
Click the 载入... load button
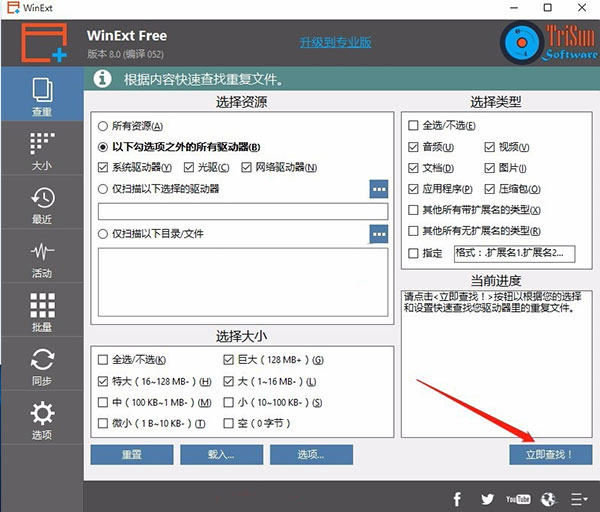pos(222,455)
